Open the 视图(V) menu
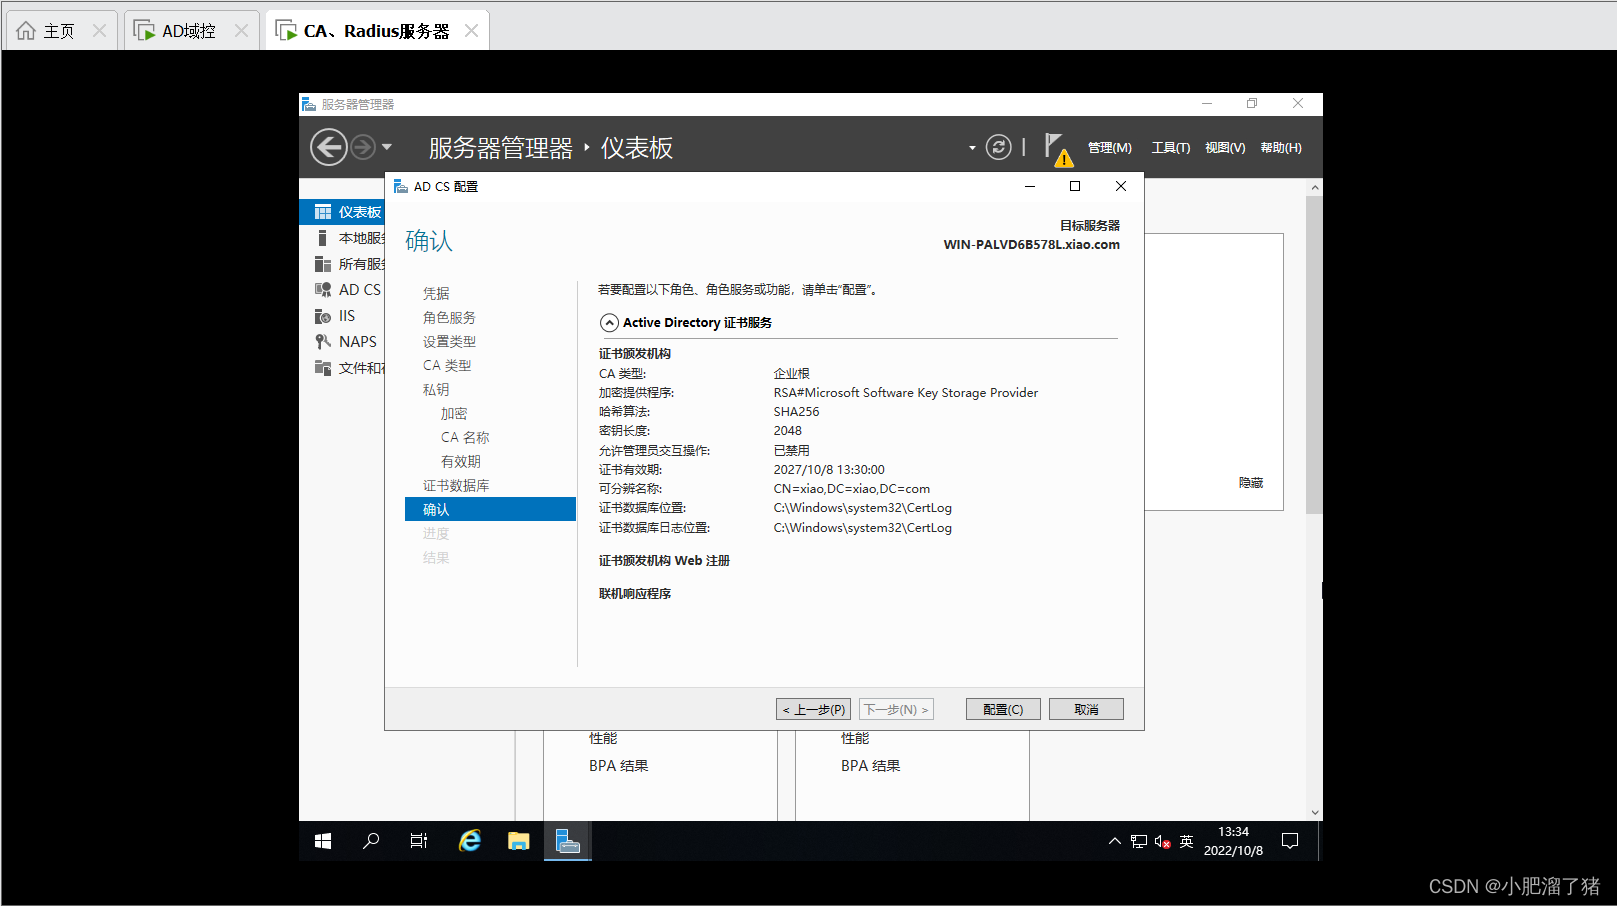The height and width of the screenshot is (906, 1617). 1225,148
